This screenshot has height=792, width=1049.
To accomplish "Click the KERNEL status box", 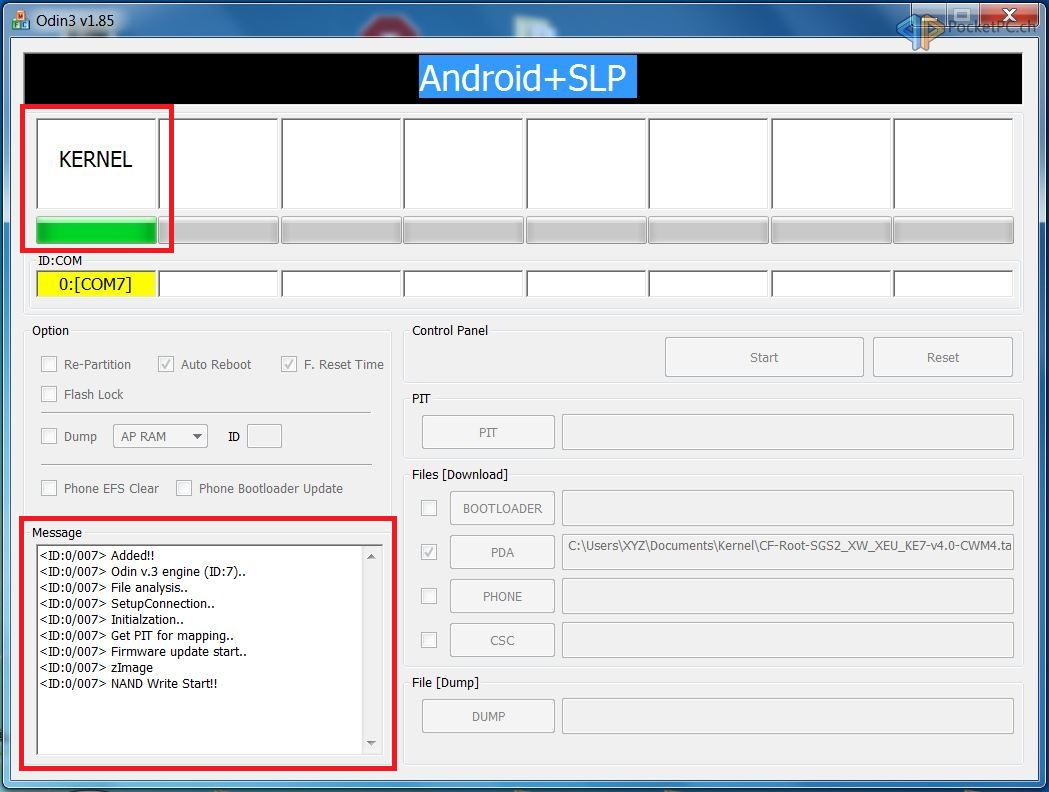I will [96, 163].
